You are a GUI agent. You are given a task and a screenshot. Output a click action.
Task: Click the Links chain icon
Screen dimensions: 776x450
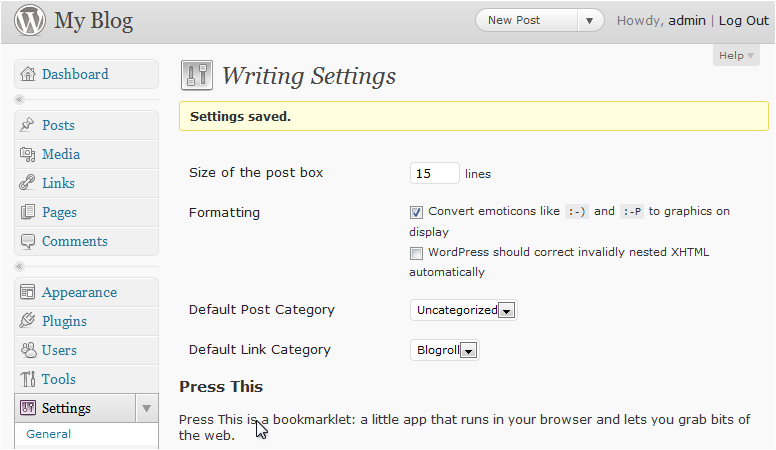click(x=27, y=183)
